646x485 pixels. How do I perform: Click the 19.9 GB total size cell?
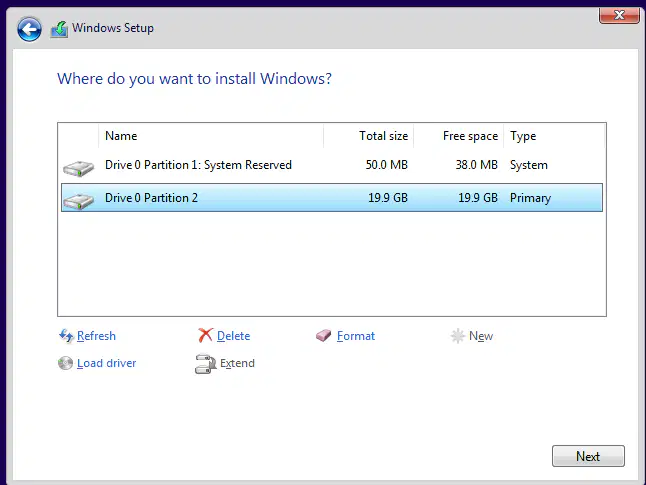pyautogui.click(x=388, y=198)
